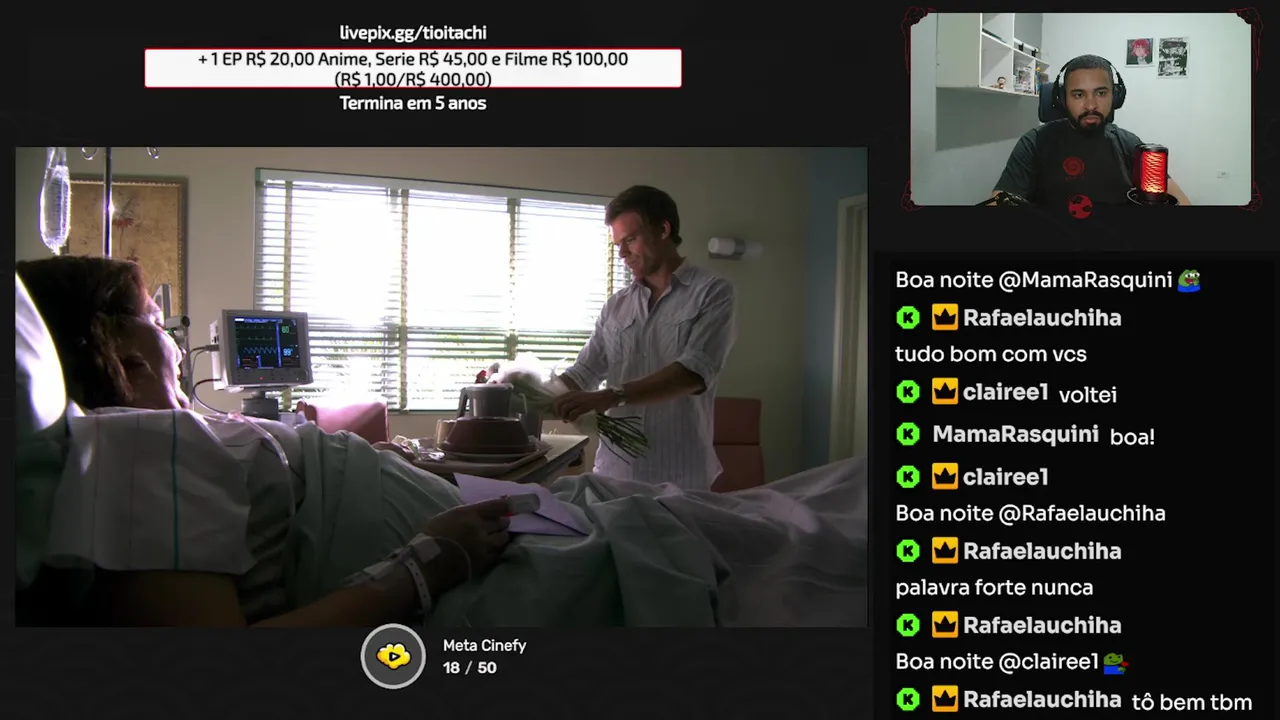The height and width of the screenshot is (720, 1280).
Task: Open username clairee1 above "Boa noite @Rafaelauchiha"
Action: tap(1005, 477)
